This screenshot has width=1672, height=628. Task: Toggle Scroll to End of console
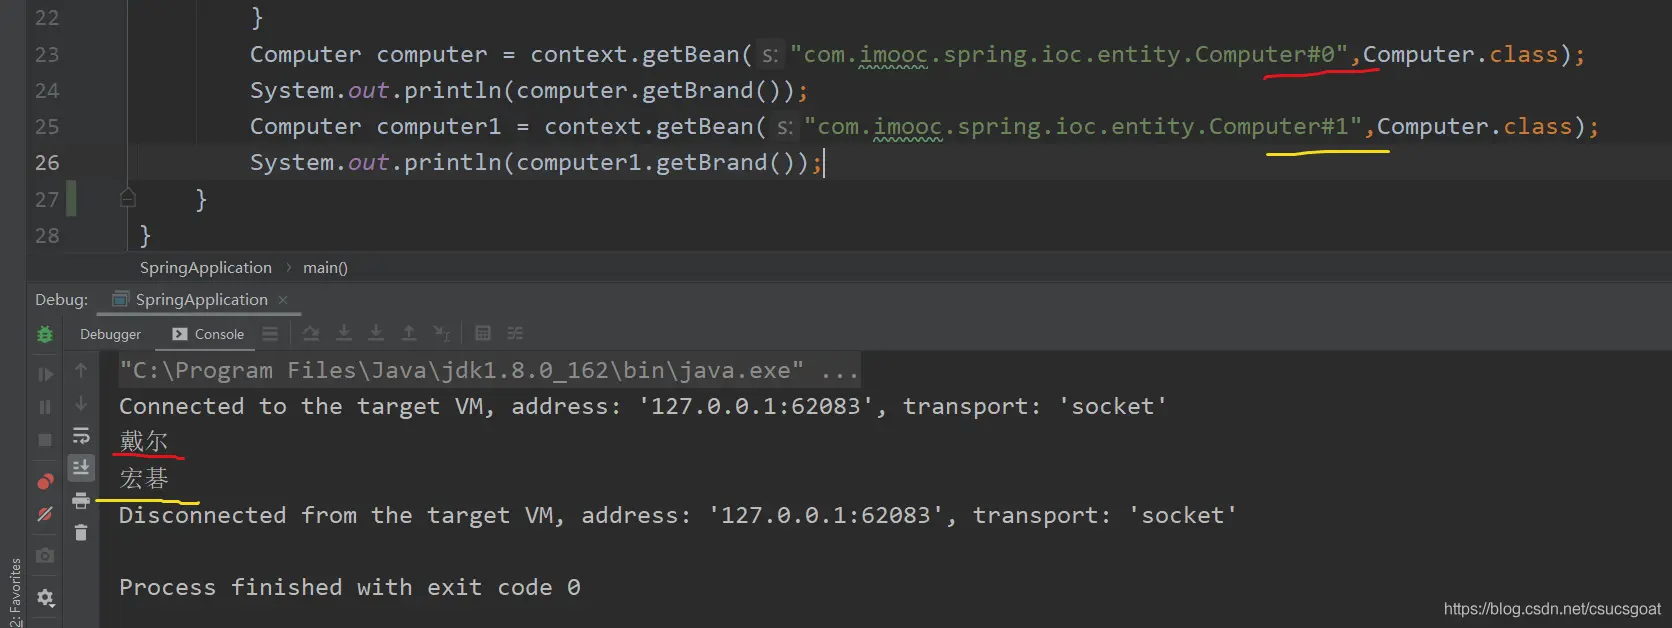(81, 468)
